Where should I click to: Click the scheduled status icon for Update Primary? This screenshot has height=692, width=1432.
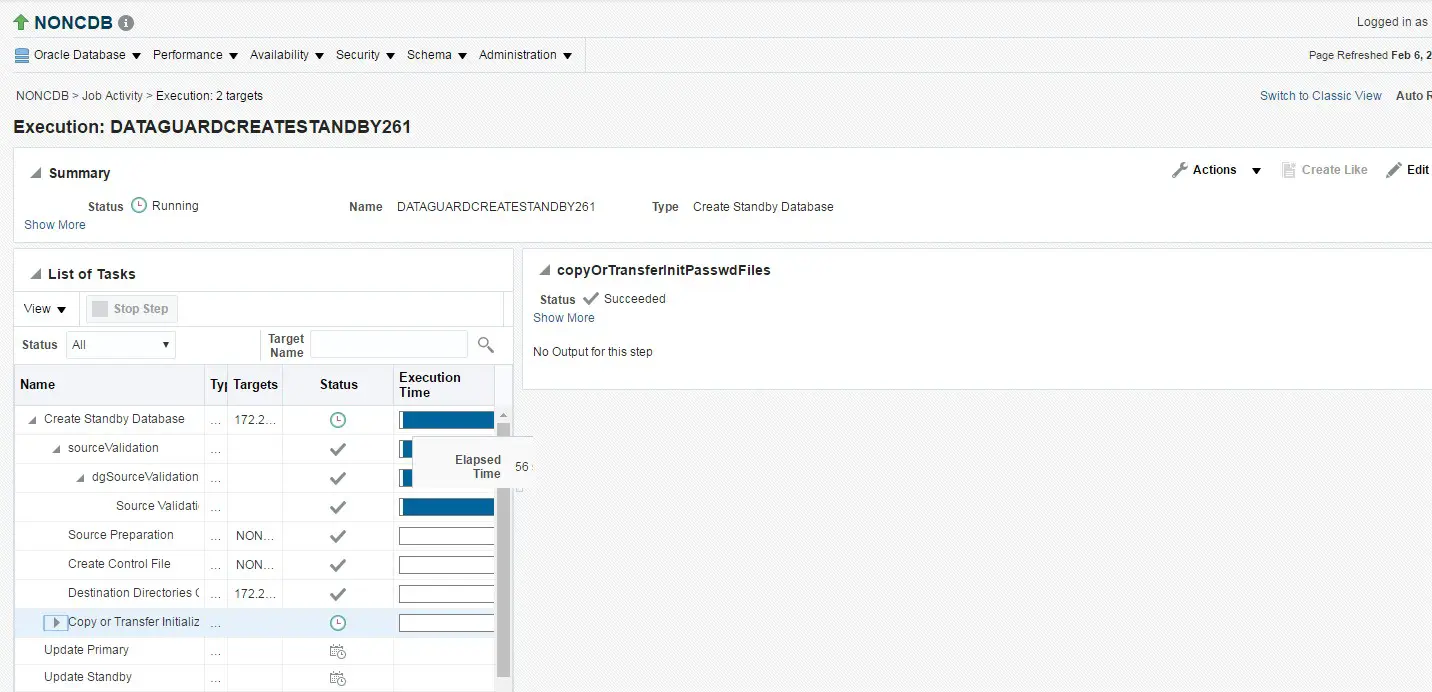click(338, 651)
